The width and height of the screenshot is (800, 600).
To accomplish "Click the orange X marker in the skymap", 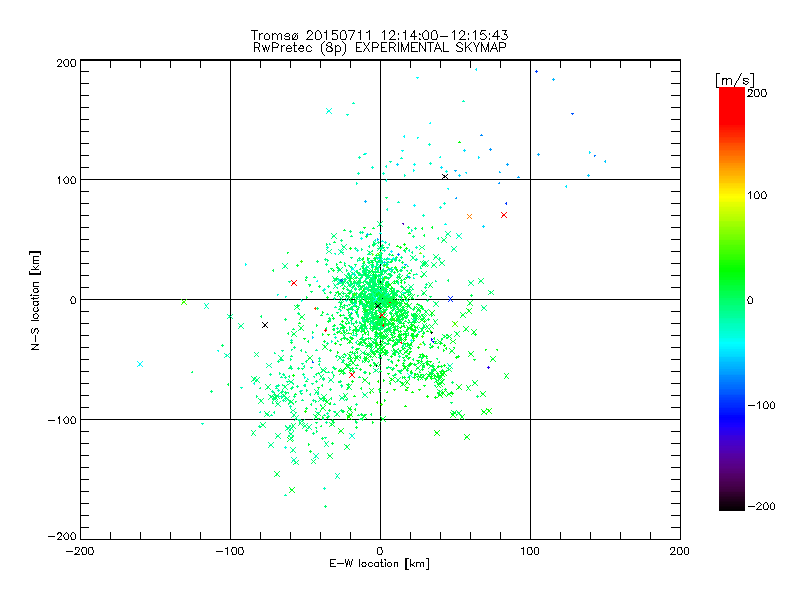I will pos(469,217).
